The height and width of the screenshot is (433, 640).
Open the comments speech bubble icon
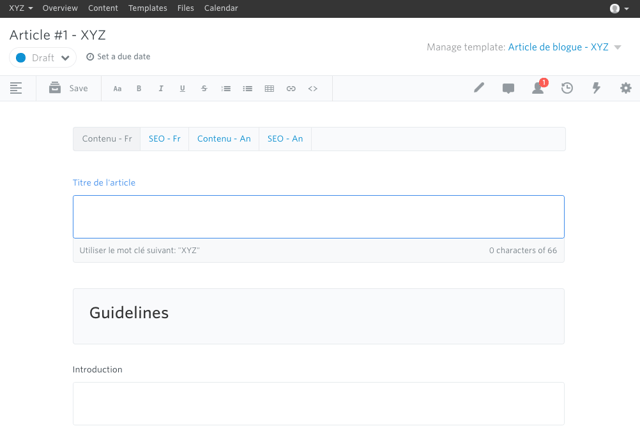click(508, 88)
